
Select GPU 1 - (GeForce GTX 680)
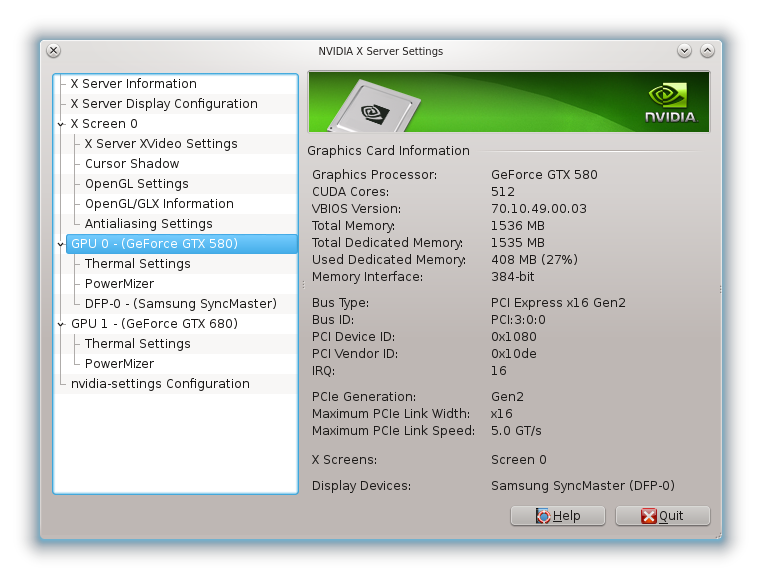[x=155, y=323]
